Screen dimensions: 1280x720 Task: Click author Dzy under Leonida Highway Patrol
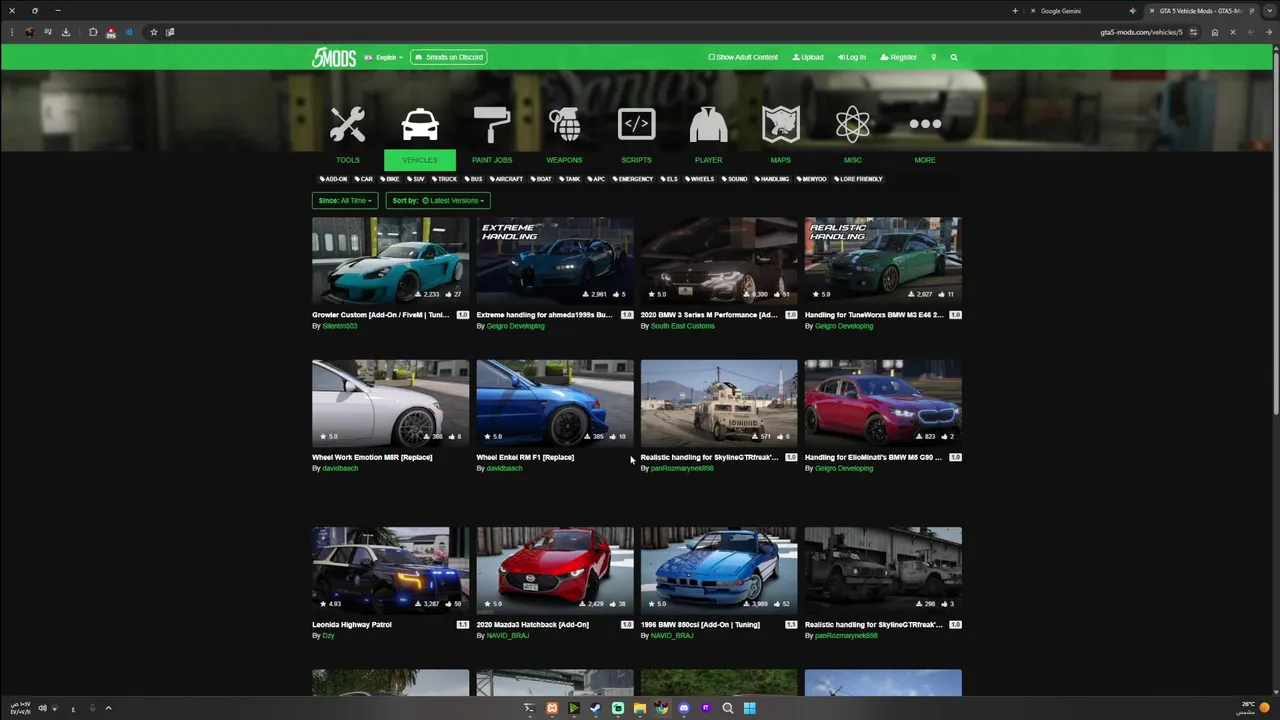pyautogui.click(x=329, y=636)
